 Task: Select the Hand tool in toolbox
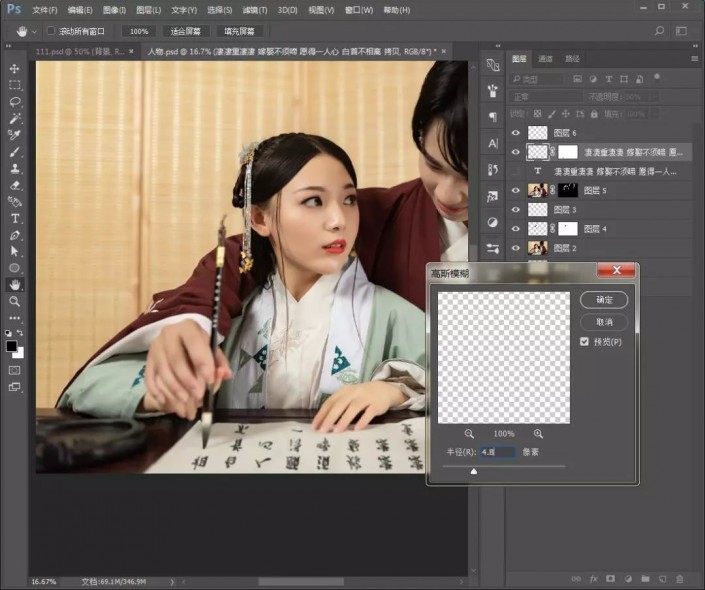click(15, 285)
